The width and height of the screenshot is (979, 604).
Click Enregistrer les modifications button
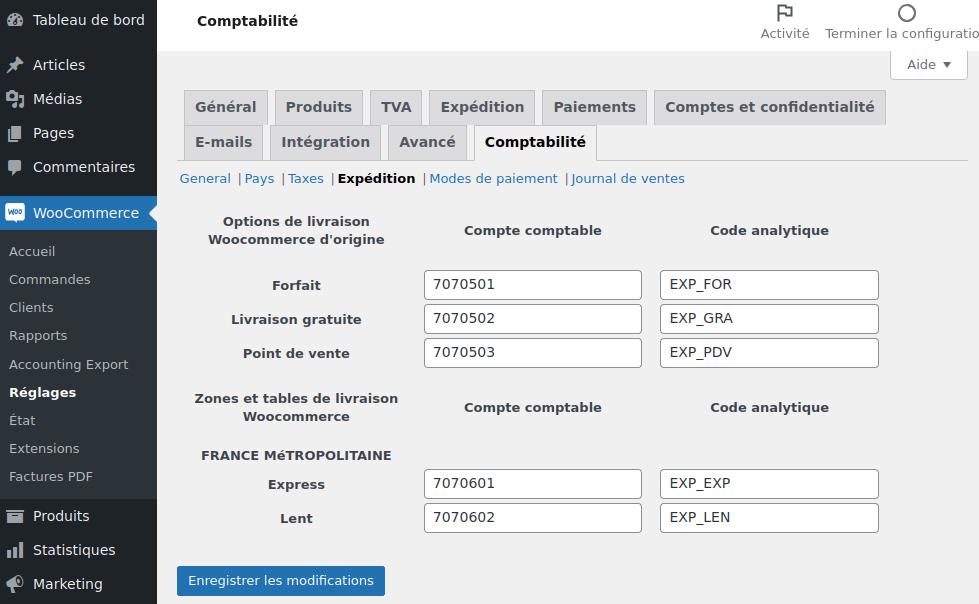281,581
